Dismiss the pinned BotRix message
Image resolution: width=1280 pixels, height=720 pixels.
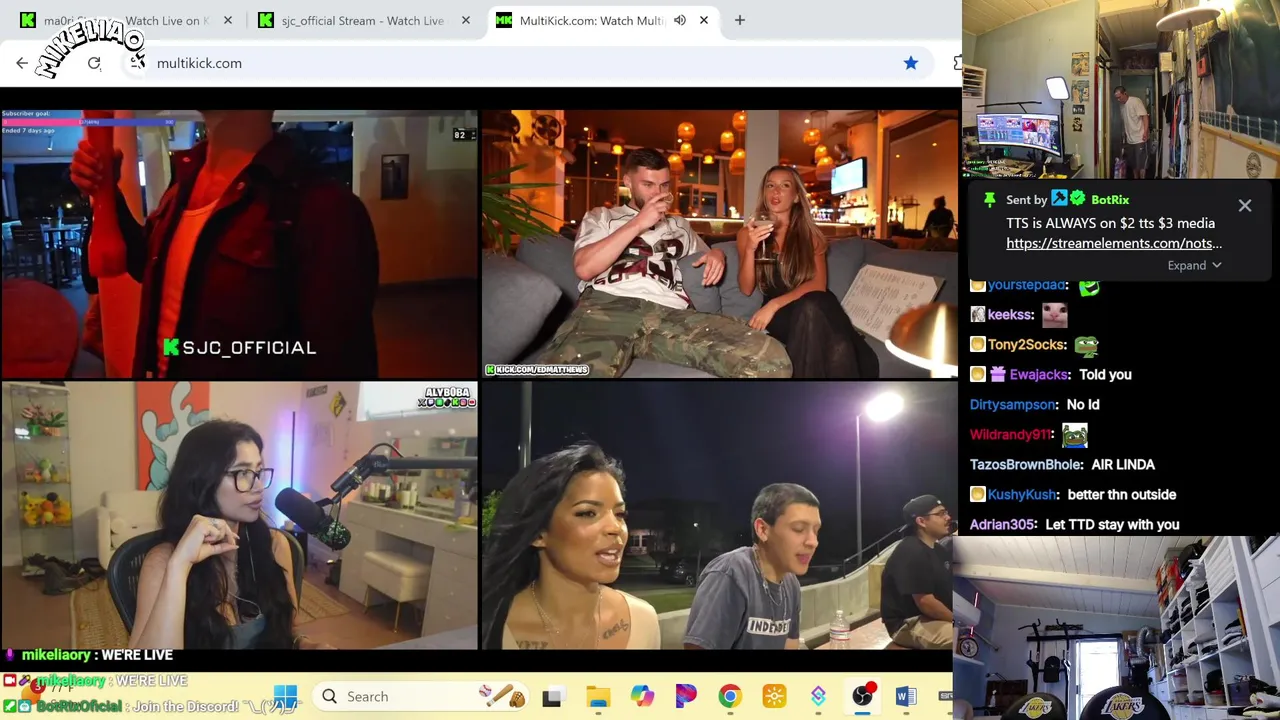pyautogui.click(x=1245, y=205)
